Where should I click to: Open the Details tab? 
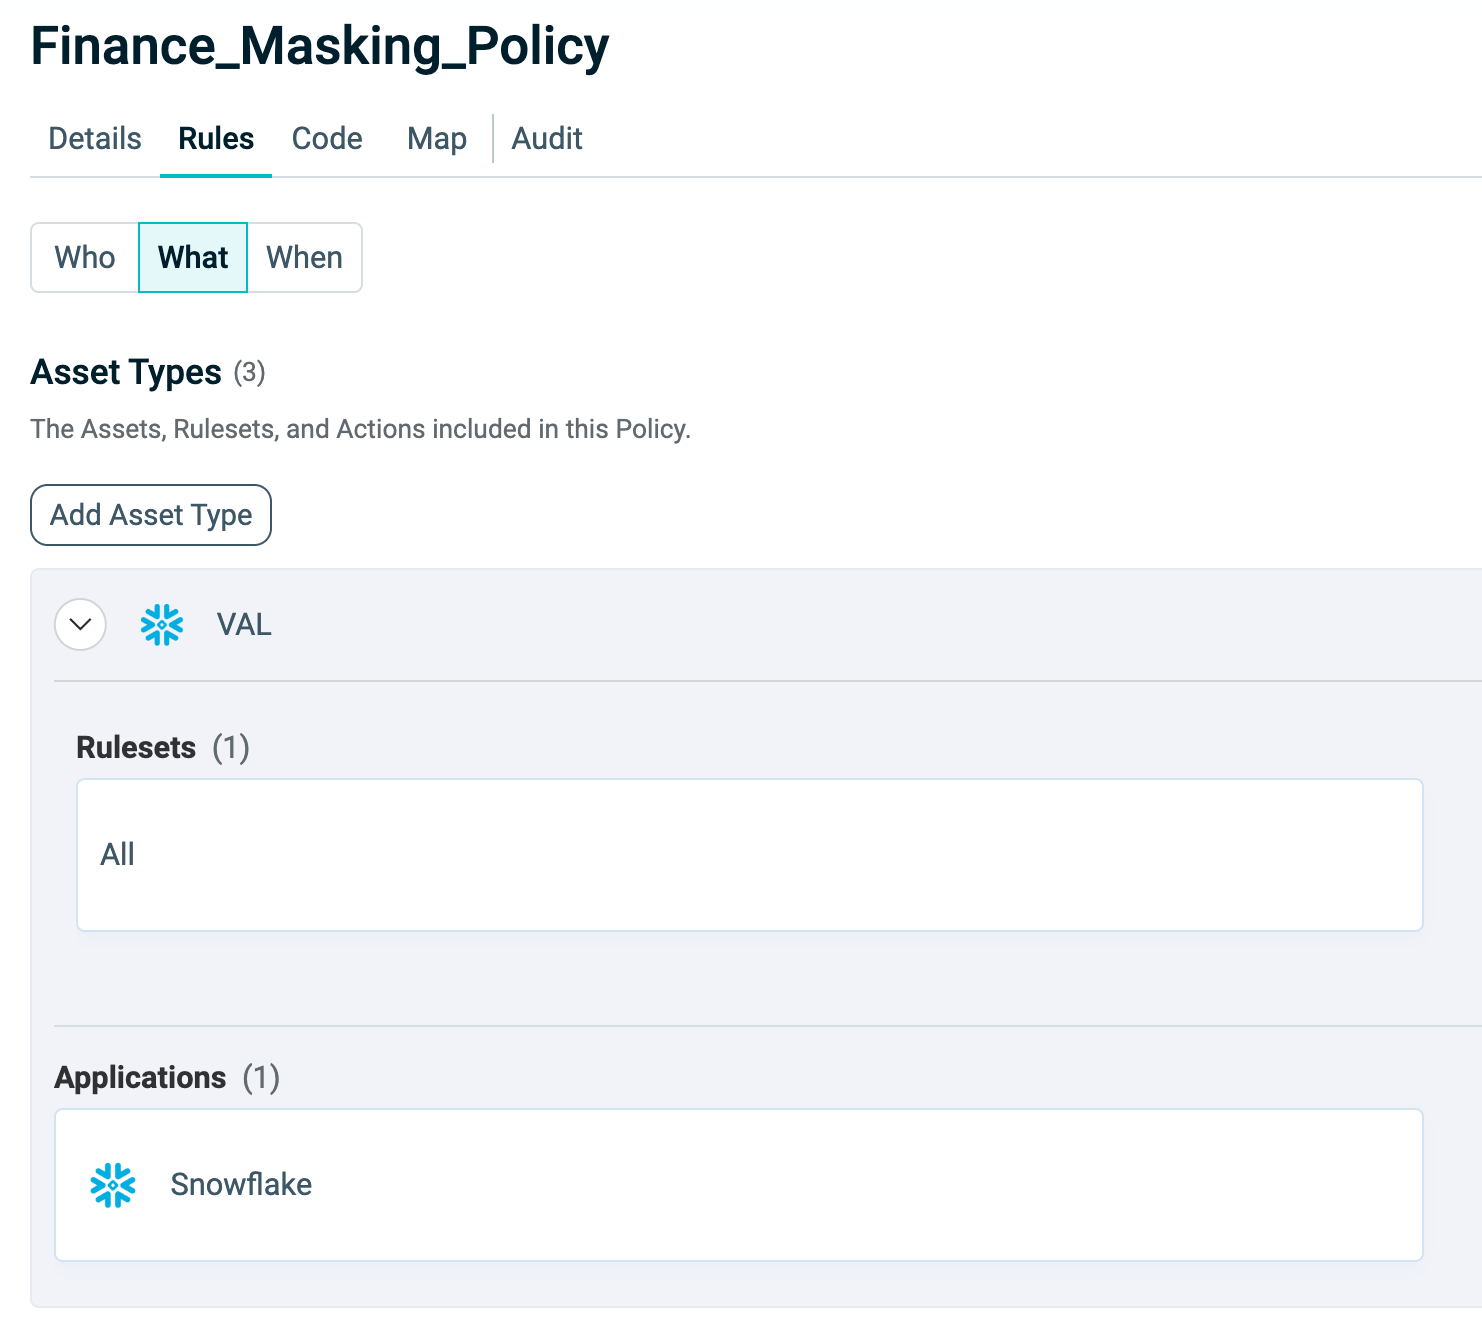95,138
